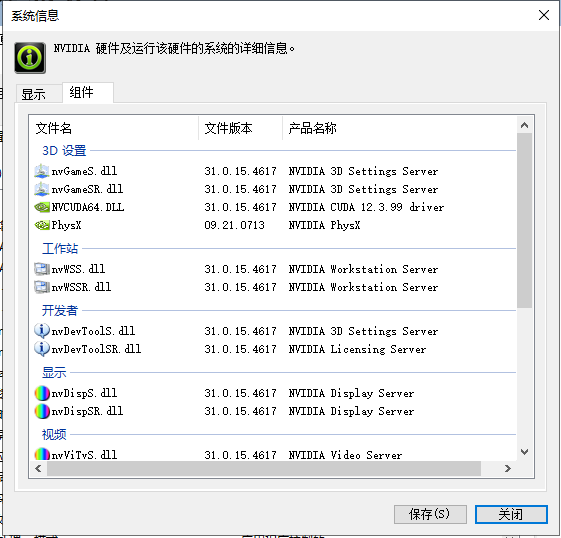The width and height of the screenshot is (561, 538).
Task: Click version 31.0.15.4617 in nvGameS.dll row
Action: pyautogui.click(x=240, y=171)
